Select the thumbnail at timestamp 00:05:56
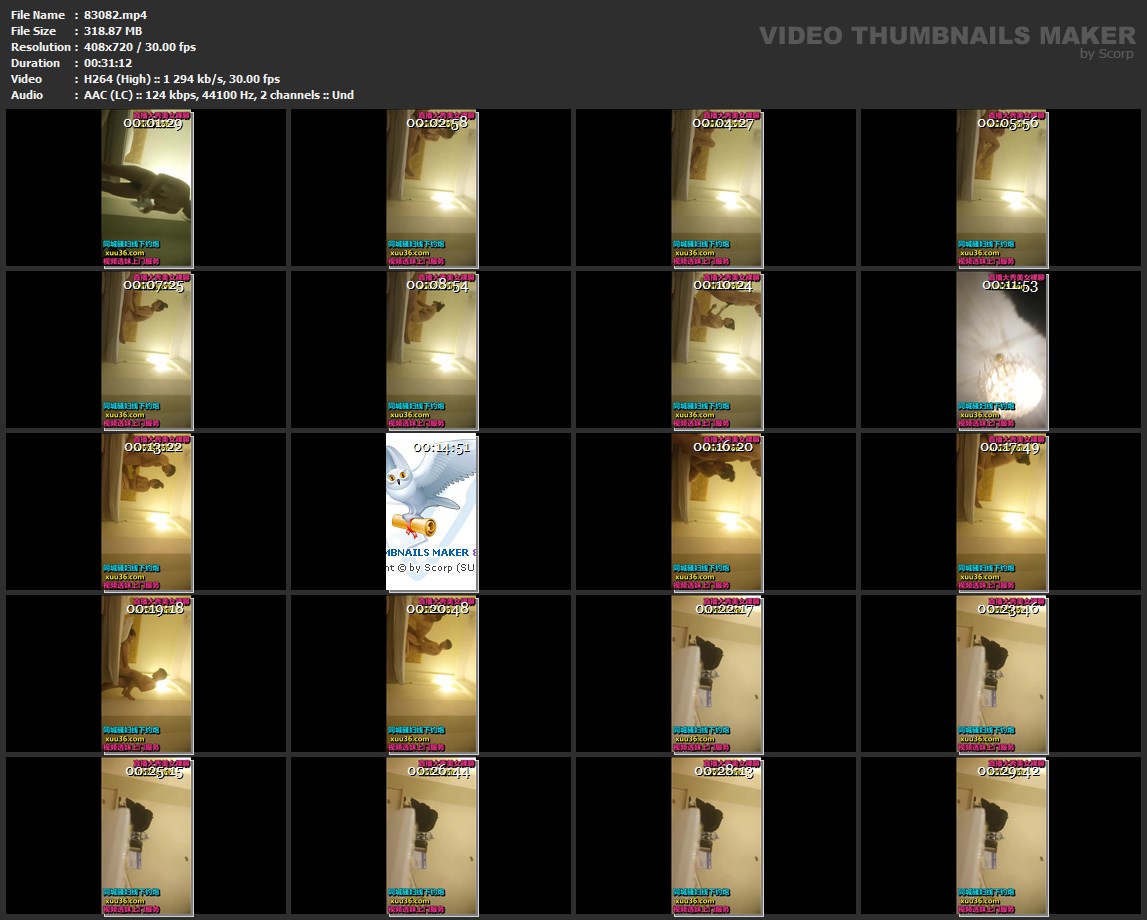The image size is (1147, 920). [1001, 190]
